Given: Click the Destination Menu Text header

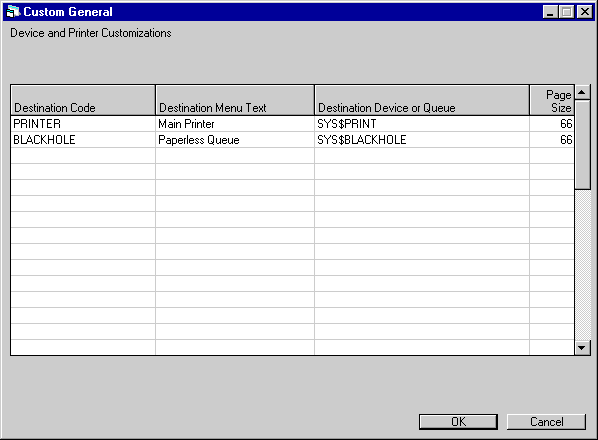Looking at the screenshot, I should (235, 100).
